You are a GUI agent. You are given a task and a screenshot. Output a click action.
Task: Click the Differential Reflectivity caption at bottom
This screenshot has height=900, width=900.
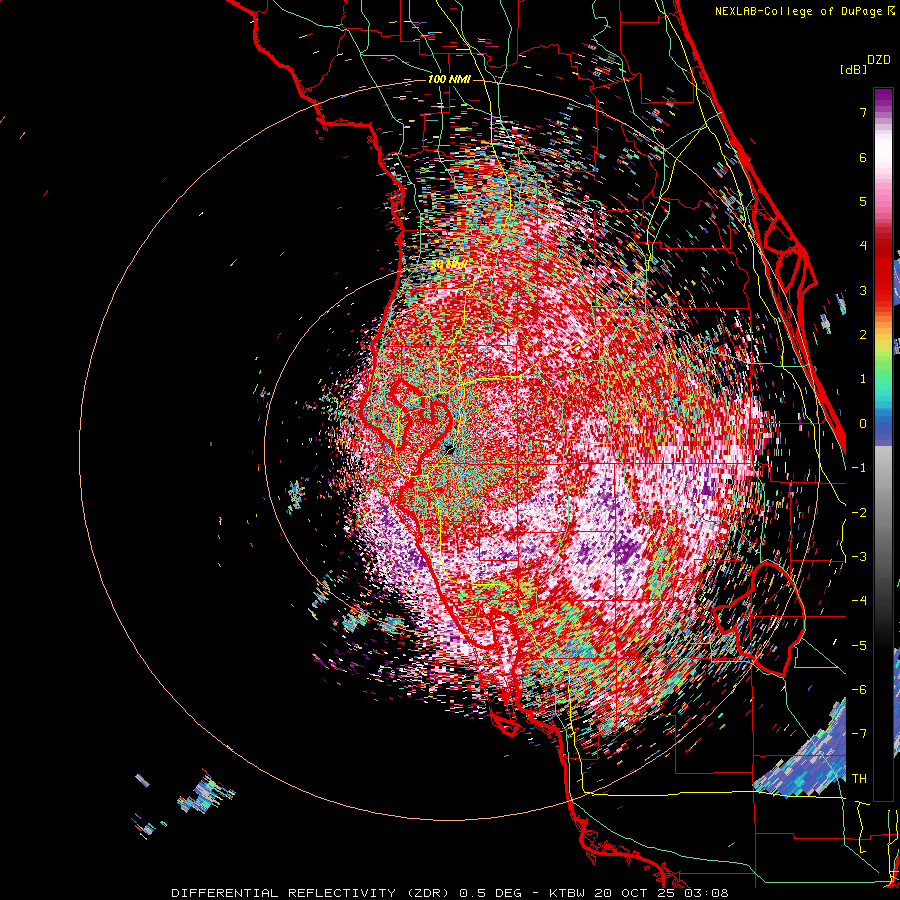pyautogui.click(x=450, y=893)
